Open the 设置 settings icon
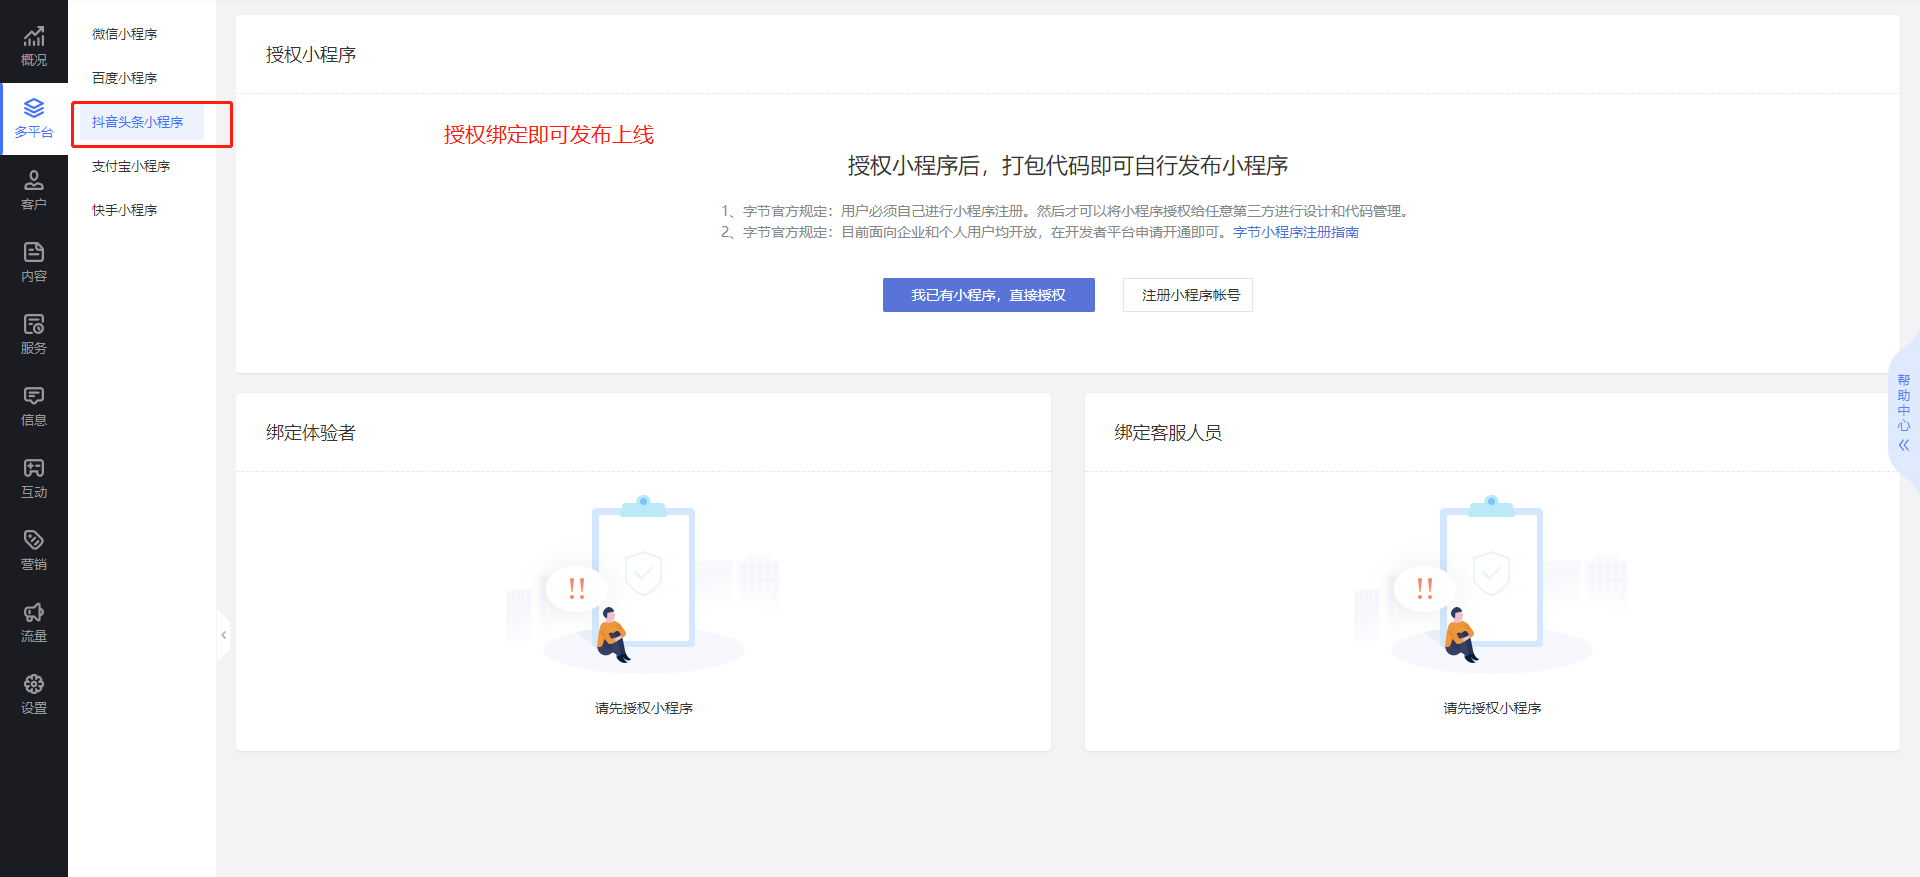The image size is (1920, 877). (x=34, y=685)
